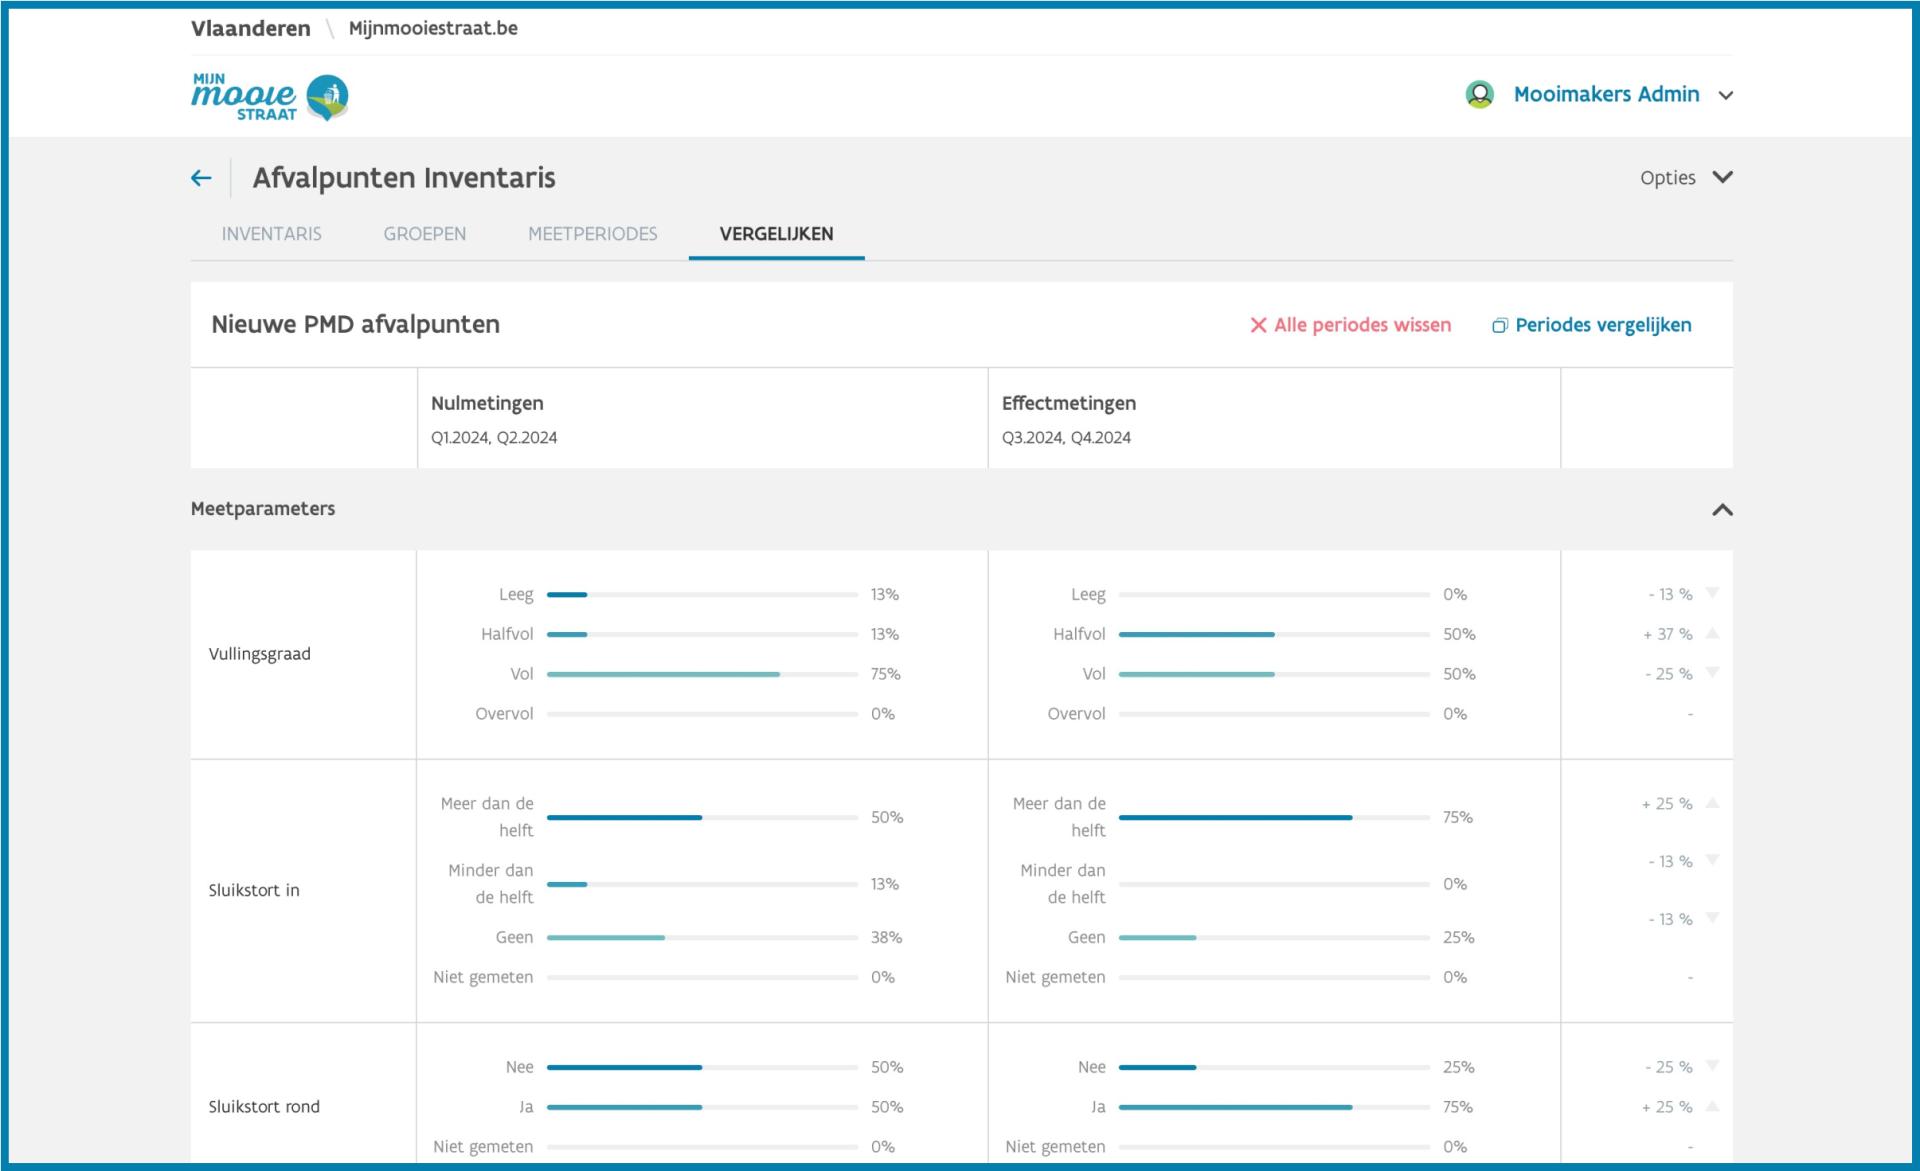The image size is (1920, 1171).
Task: Switch to the GROEPEN tab
Action: pos(425,234)
